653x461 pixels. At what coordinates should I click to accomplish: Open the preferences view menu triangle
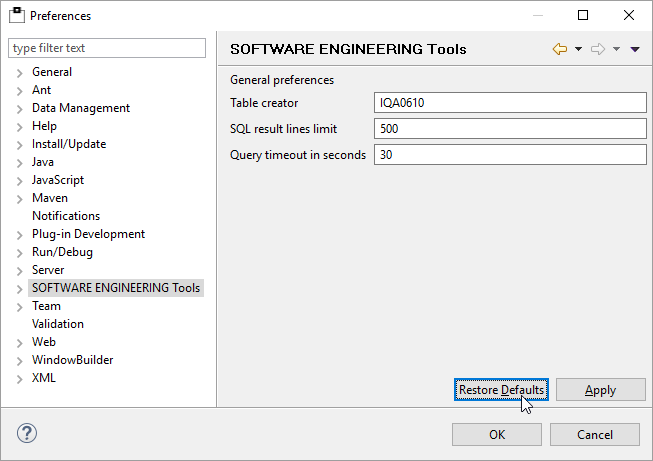coord(635,49)
